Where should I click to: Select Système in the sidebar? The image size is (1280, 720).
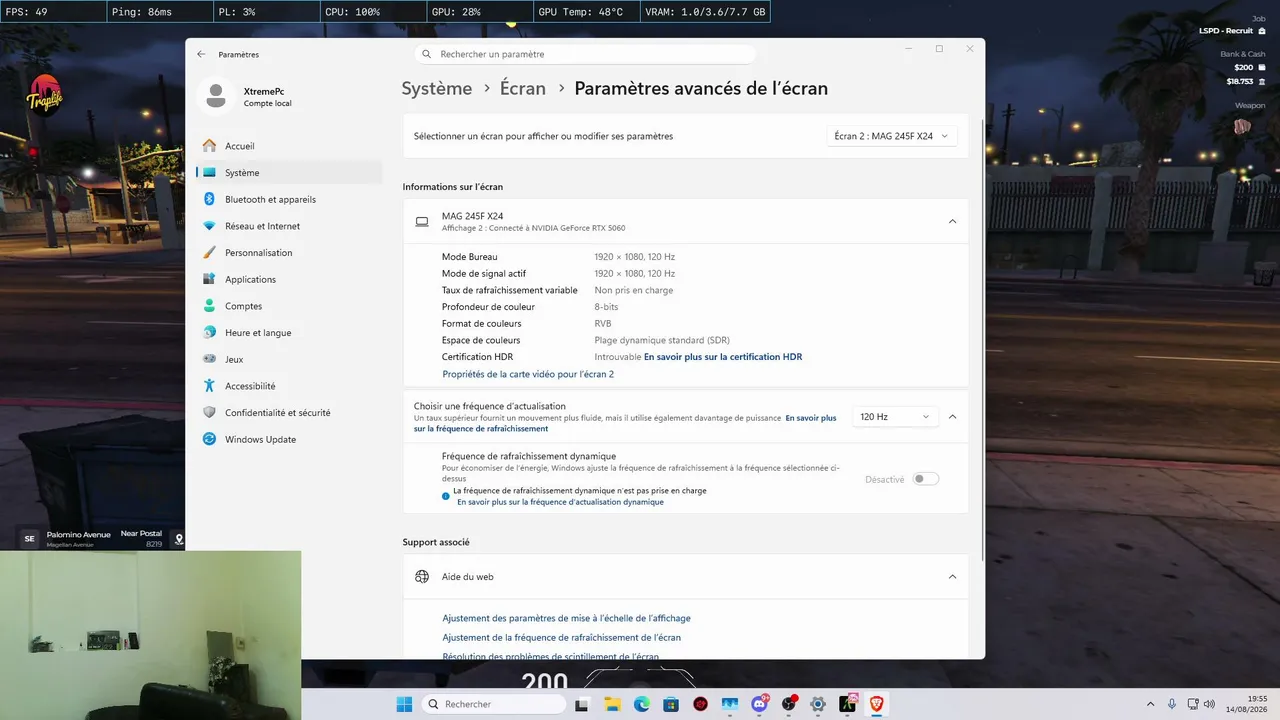tap(289, 173)
